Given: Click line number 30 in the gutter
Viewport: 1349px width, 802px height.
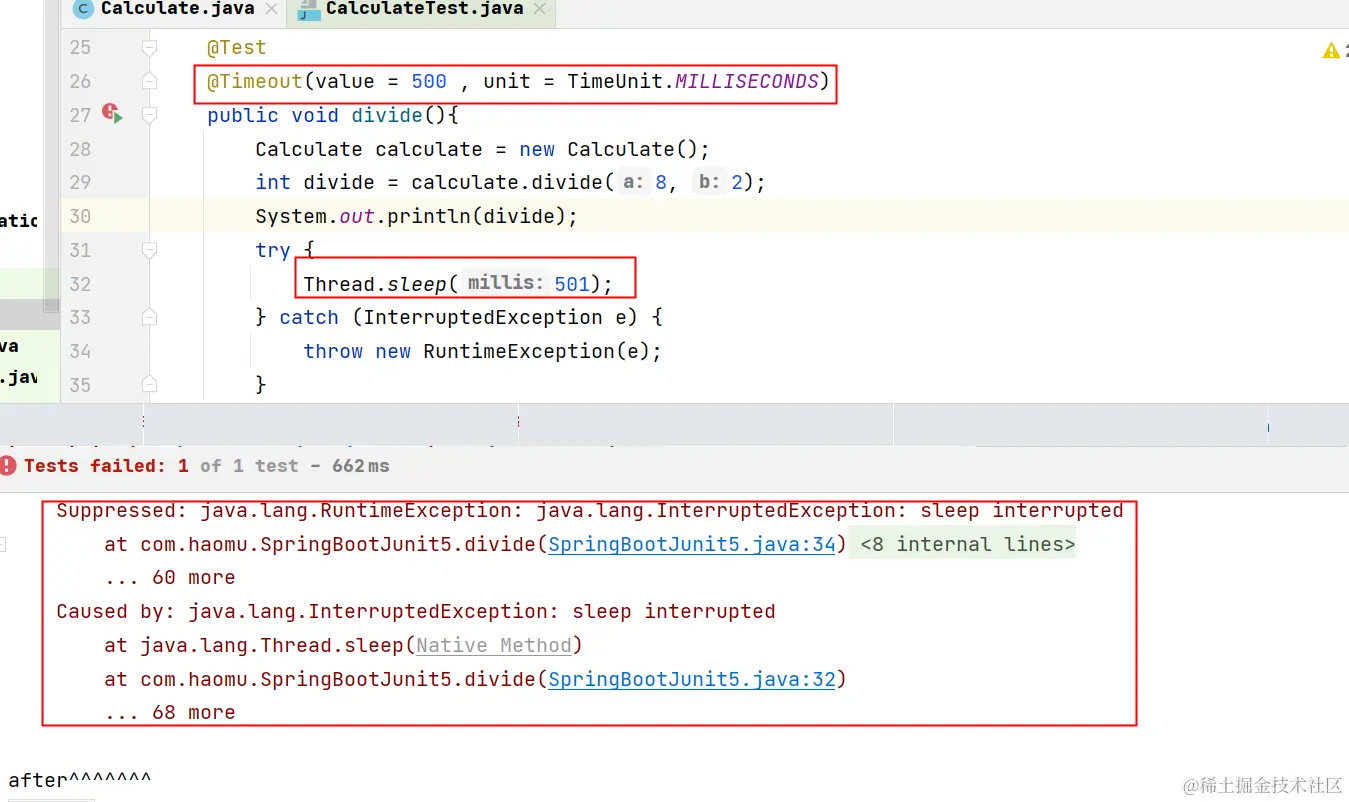Looking at the screenshot, I should (80, 216).
